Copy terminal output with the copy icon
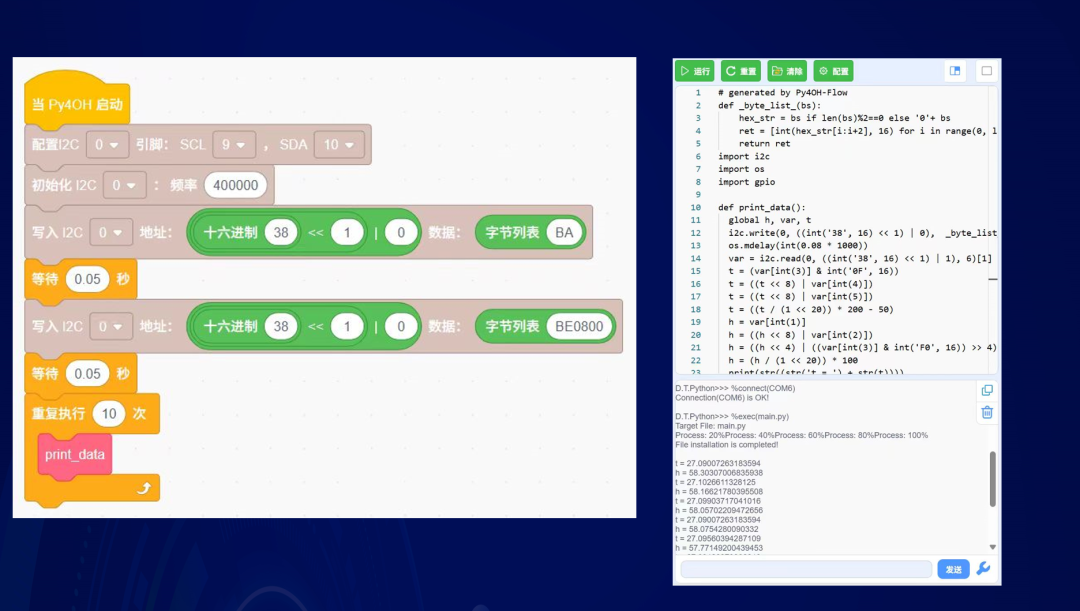 [x=987, y=391]
